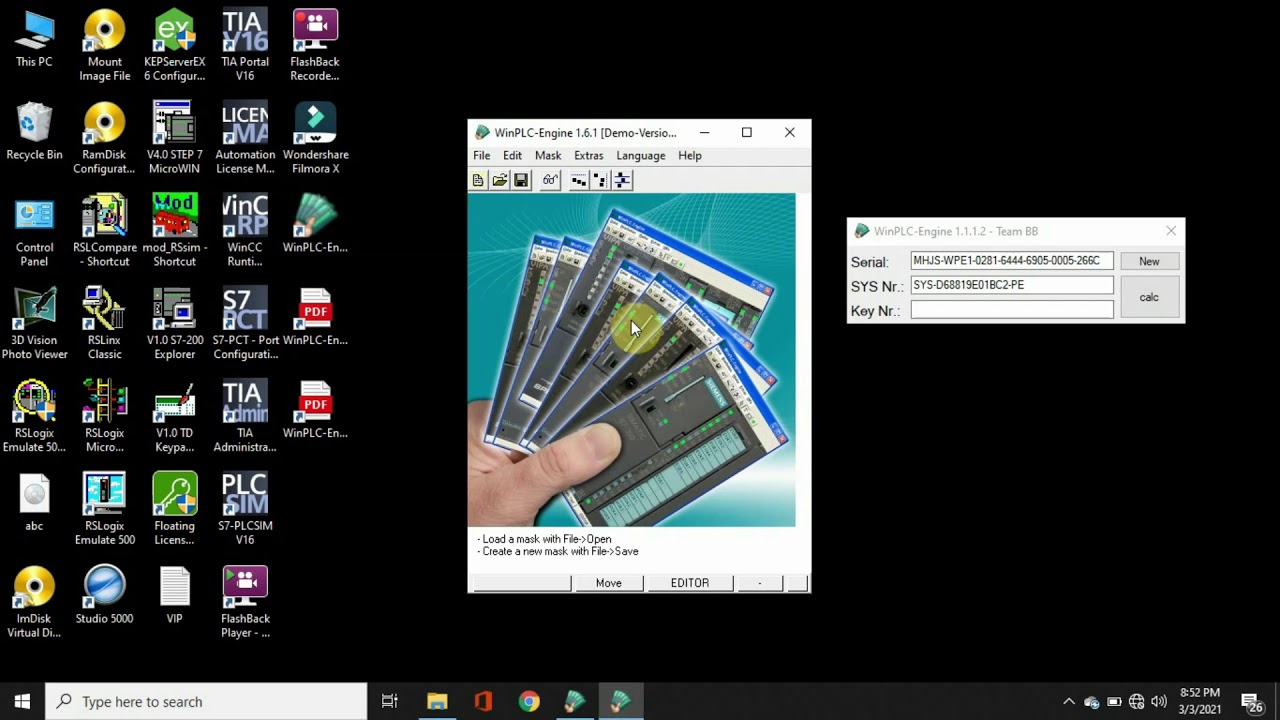Screen dimensions: 1280x720
Task: Open the Extras menu
Action: point(588,156)
